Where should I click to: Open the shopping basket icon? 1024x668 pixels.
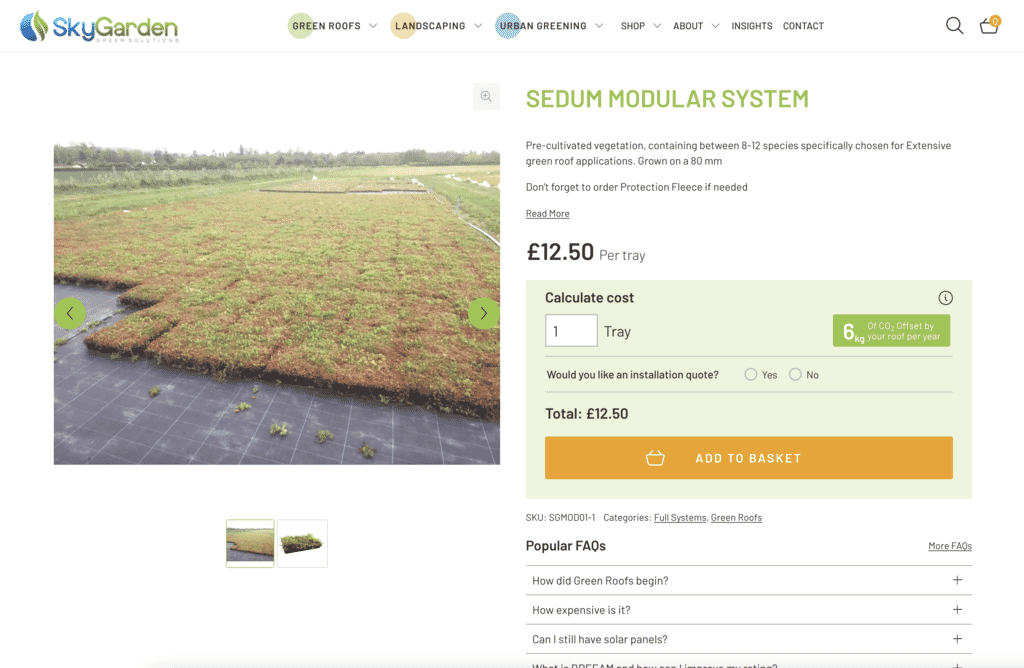click(x=989, y=25)
